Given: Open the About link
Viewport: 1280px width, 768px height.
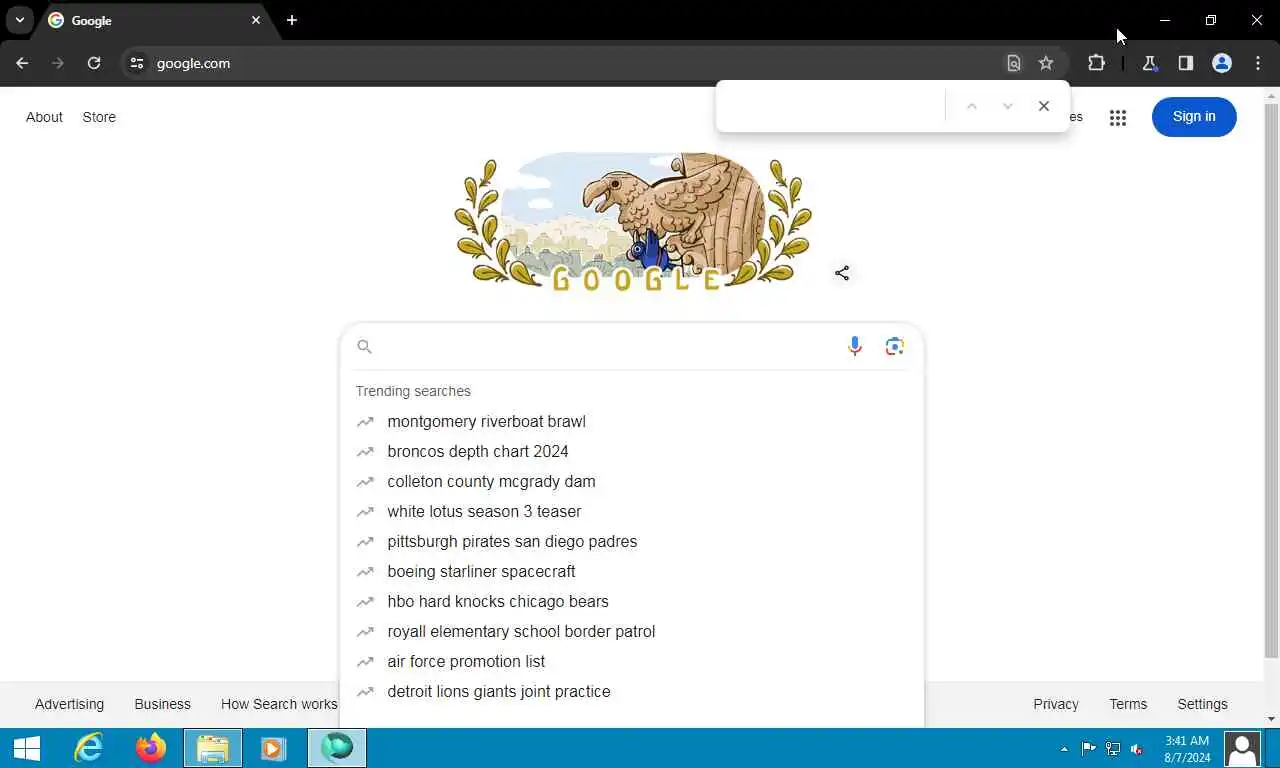Looking at the screenshot, I should 44,117.
